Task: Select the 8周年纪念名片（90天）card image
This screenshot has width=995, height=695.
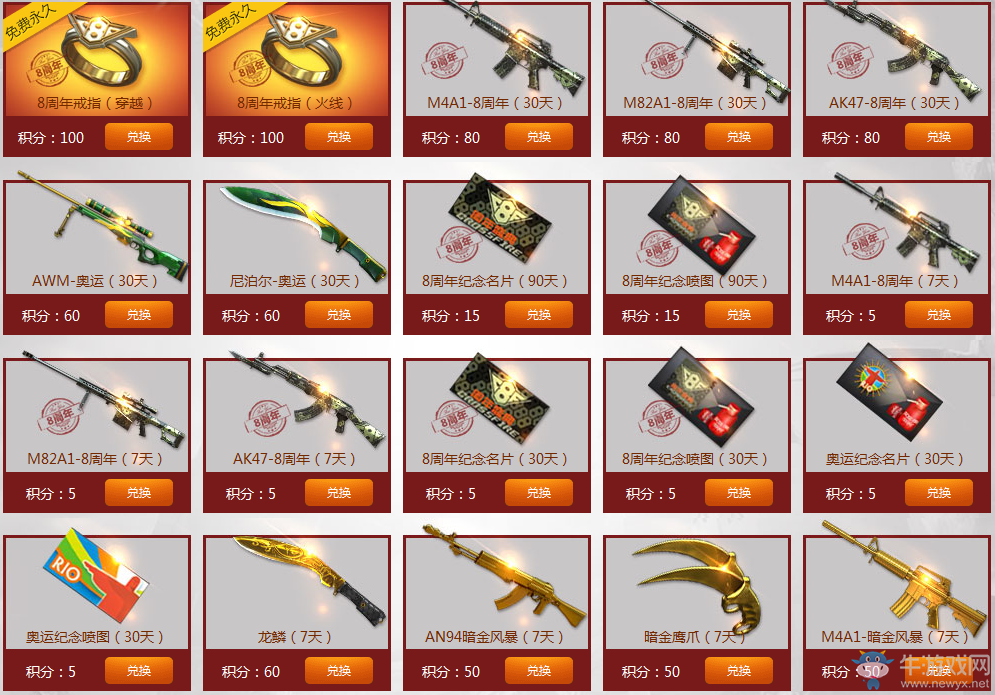Action: click(500, 220)
